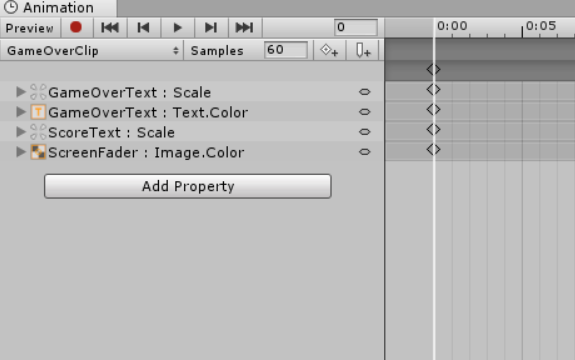The image size is (575, 360).
Task: Open the GameOverClip clip dropdown
Action: click(x=92, y=51)
